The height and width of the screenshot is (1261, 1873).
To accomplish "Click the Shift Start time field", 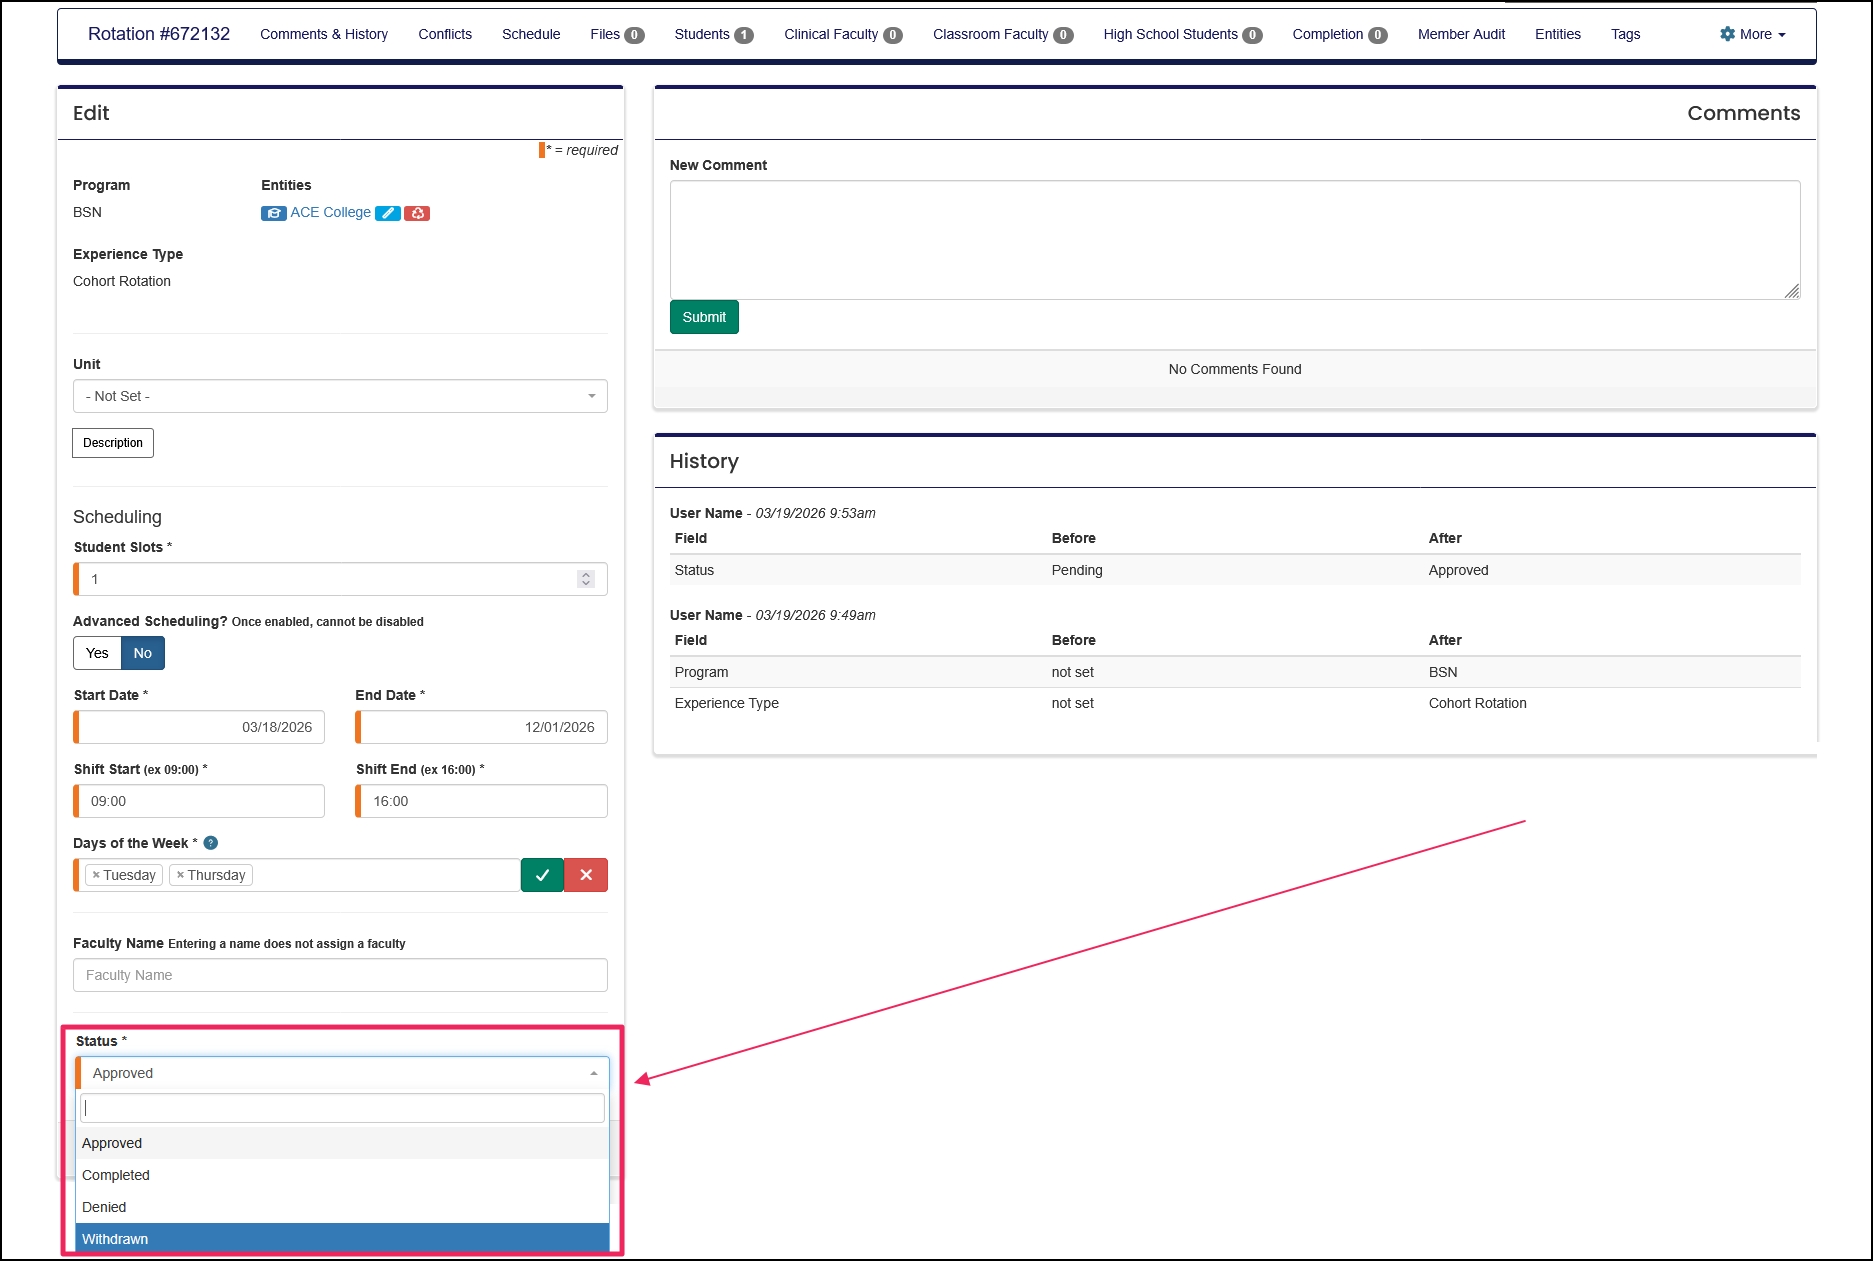I will pyautogui.click(x=199, y=801).
